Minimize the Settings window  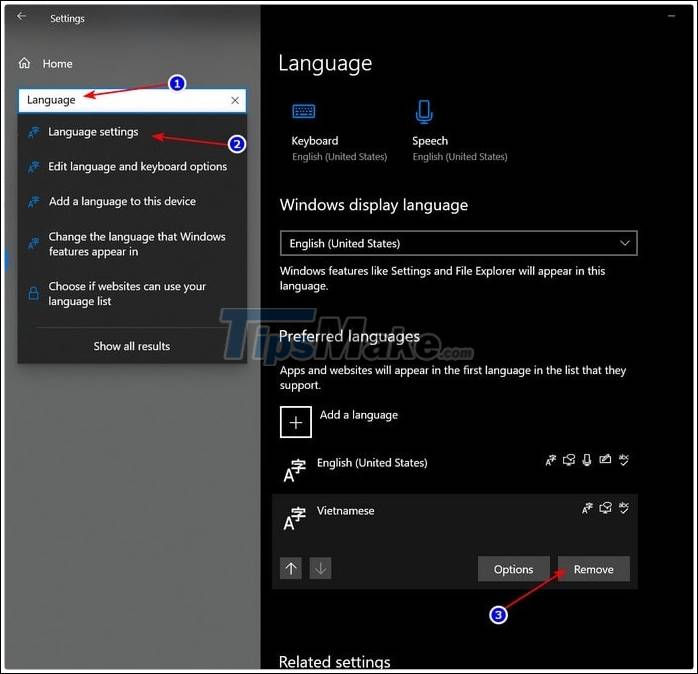(x=671, y=16)
